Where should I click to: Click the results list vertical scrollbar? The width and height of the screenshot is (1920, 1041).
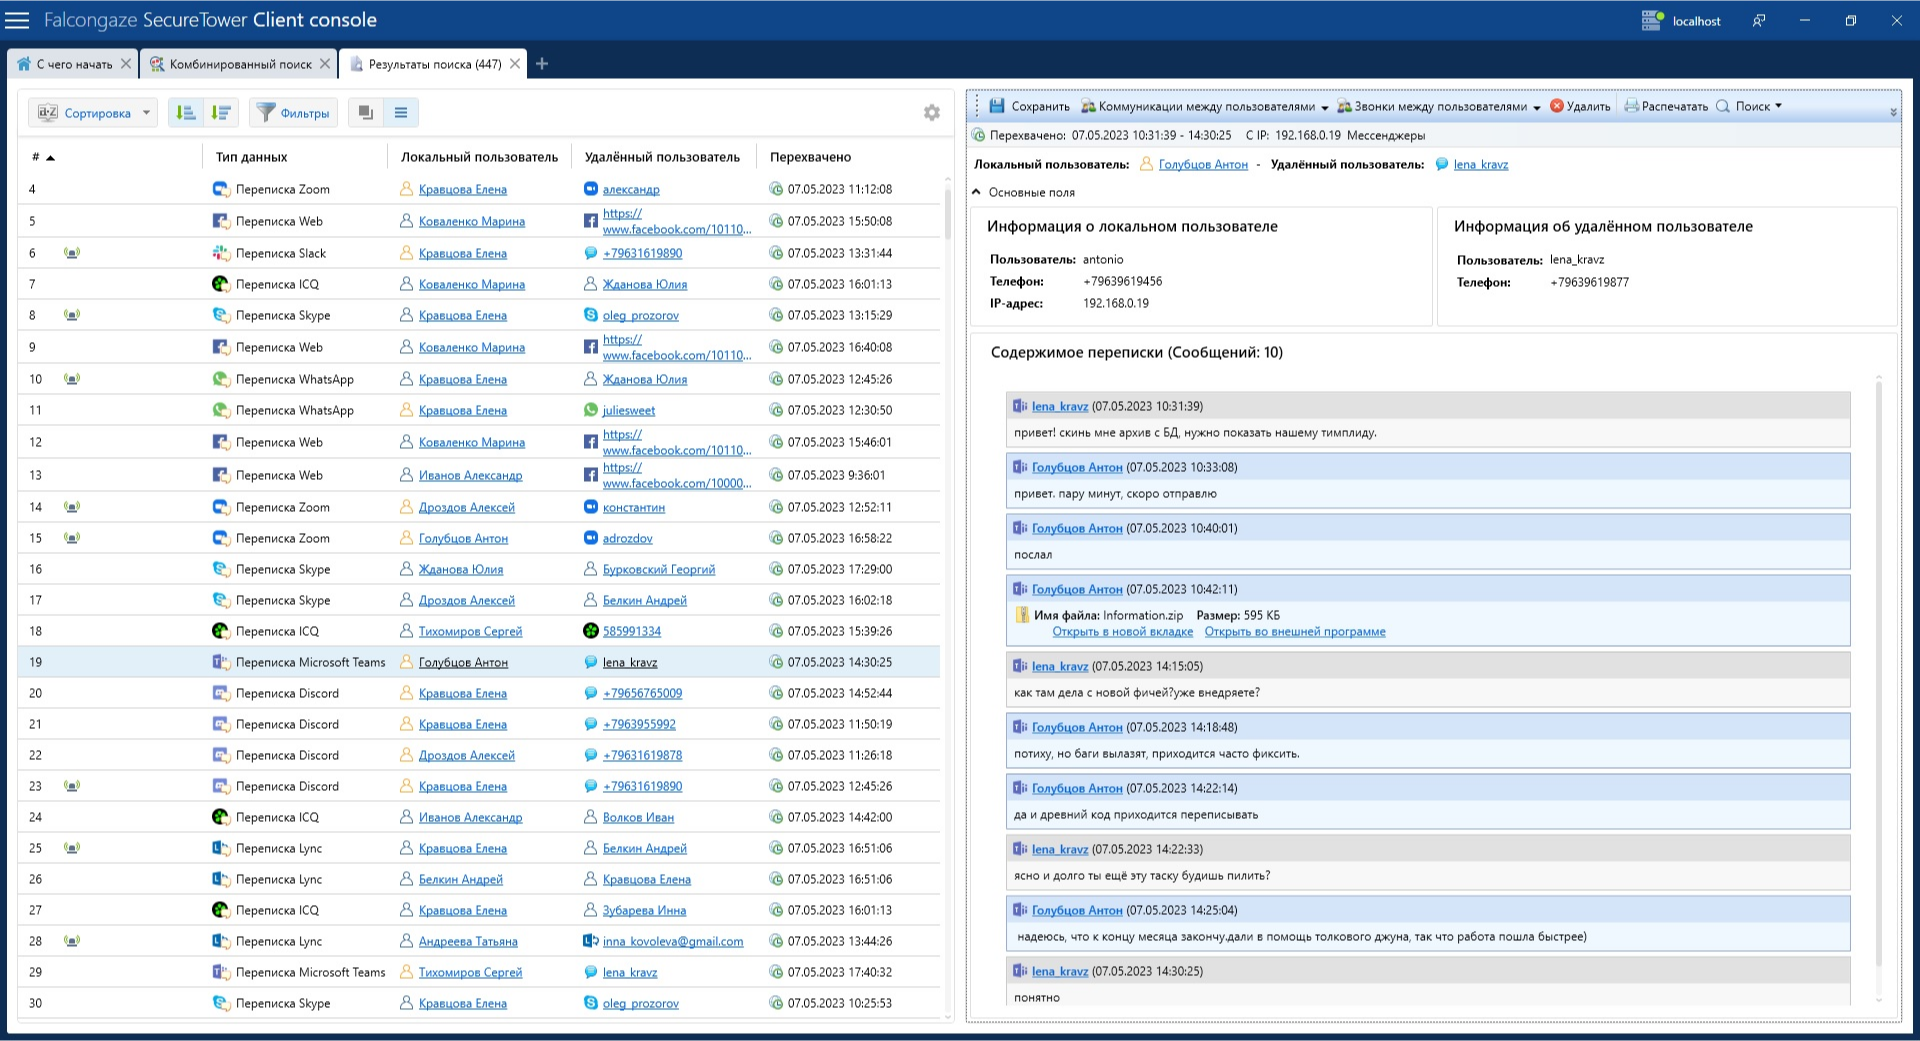tap(948, 210)
